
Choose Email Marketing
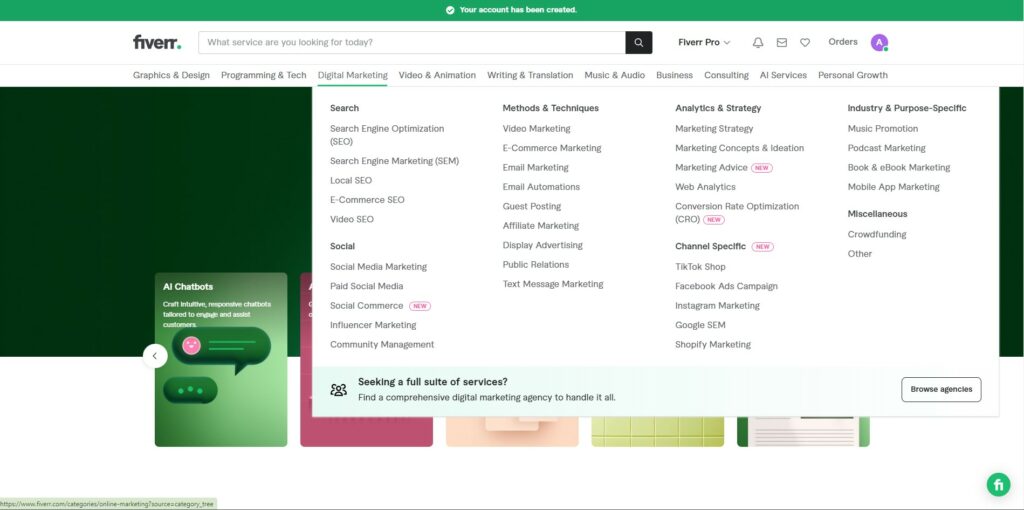pos(536,168)
